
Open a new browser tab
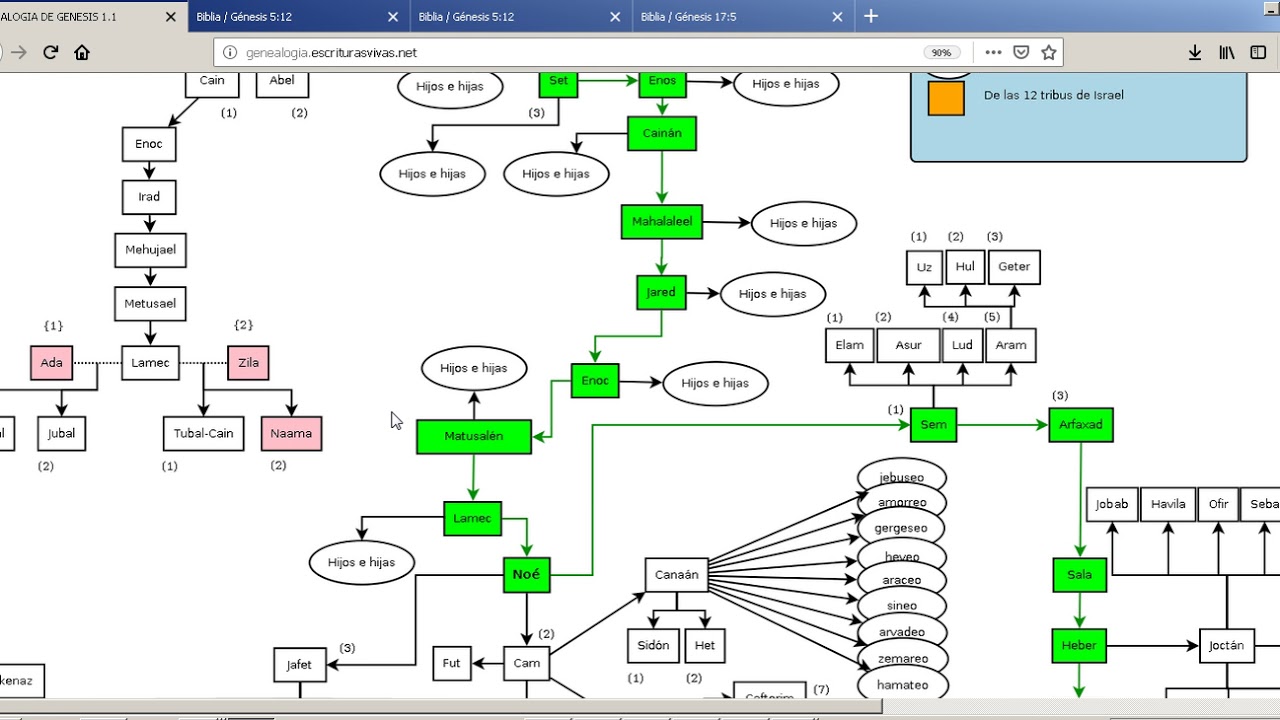click(871, 16)
